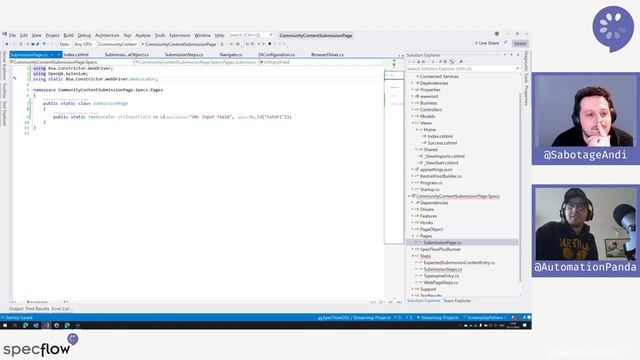The height and width of the screenshot is (360, 640).
Task: Select Program.cs file
Action: (x=431, y=182)
